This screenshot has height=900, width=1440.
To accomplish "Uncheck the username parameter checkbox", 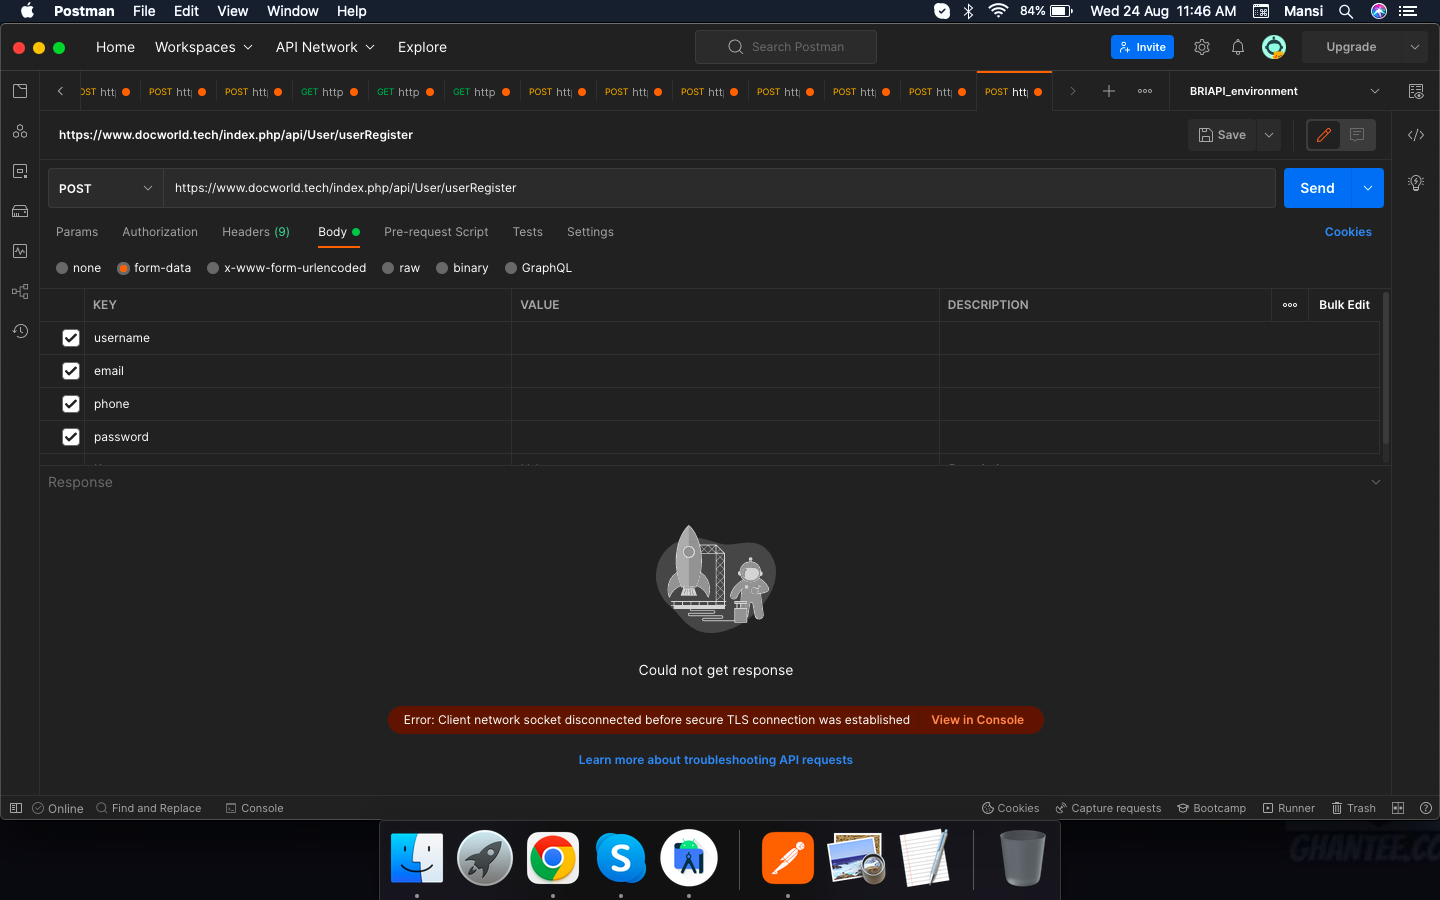I will point(71,338).
